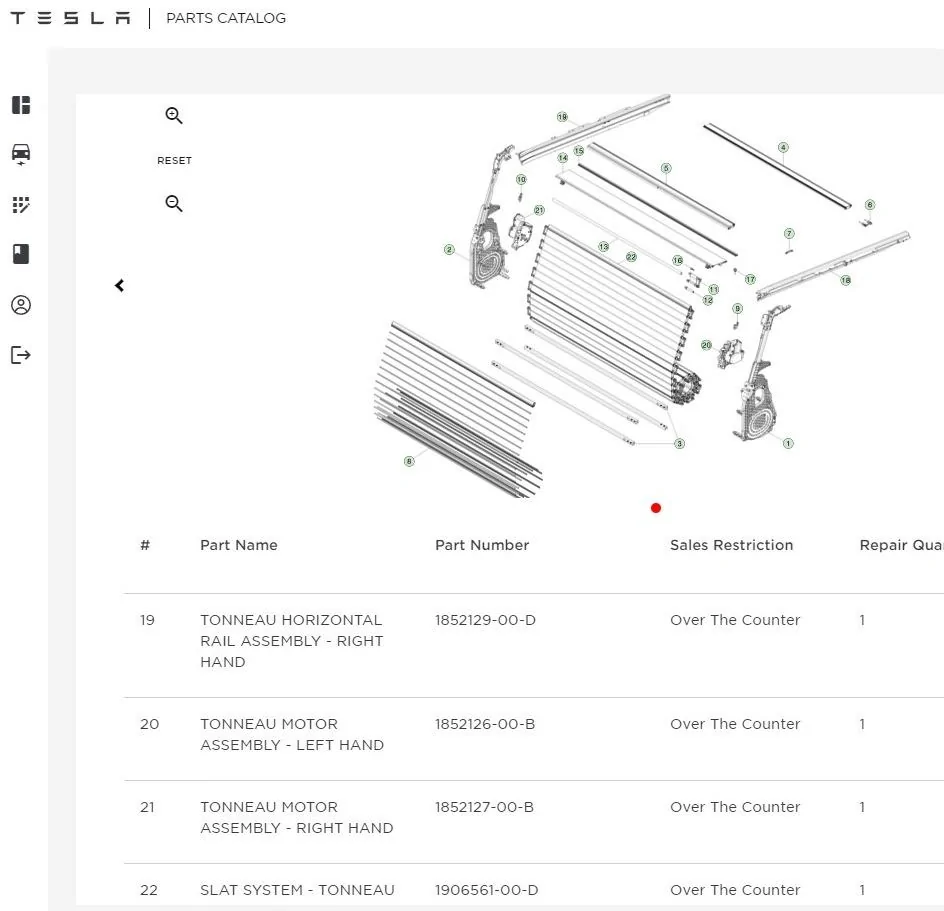944x911 pixels.
Task: Select callout 2 on the diagram
Action: pyautogui.click(x=450, y=249)
